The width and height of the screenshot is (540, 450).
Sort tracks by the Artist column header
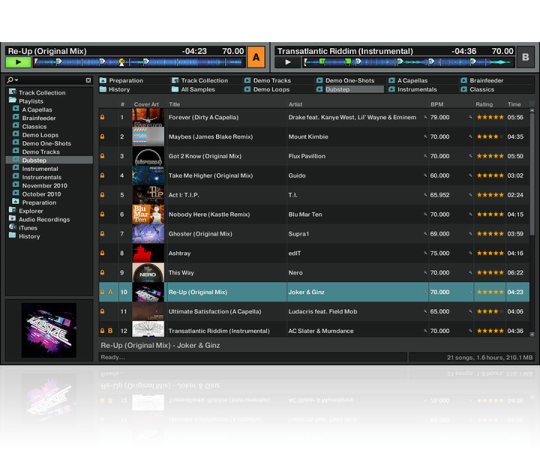pos(295,104)
